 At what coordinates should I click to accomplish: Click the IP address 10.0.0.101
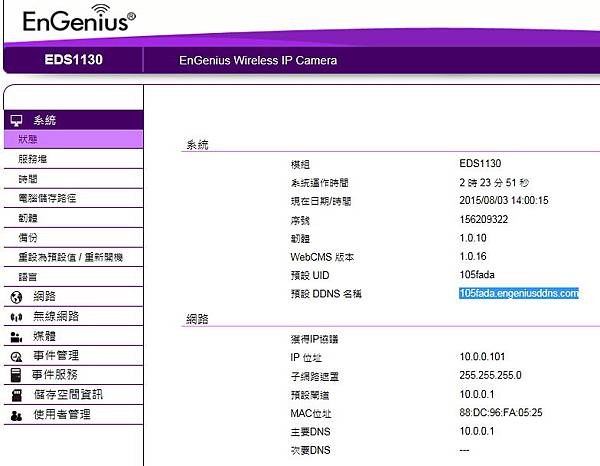pos(482,357)
